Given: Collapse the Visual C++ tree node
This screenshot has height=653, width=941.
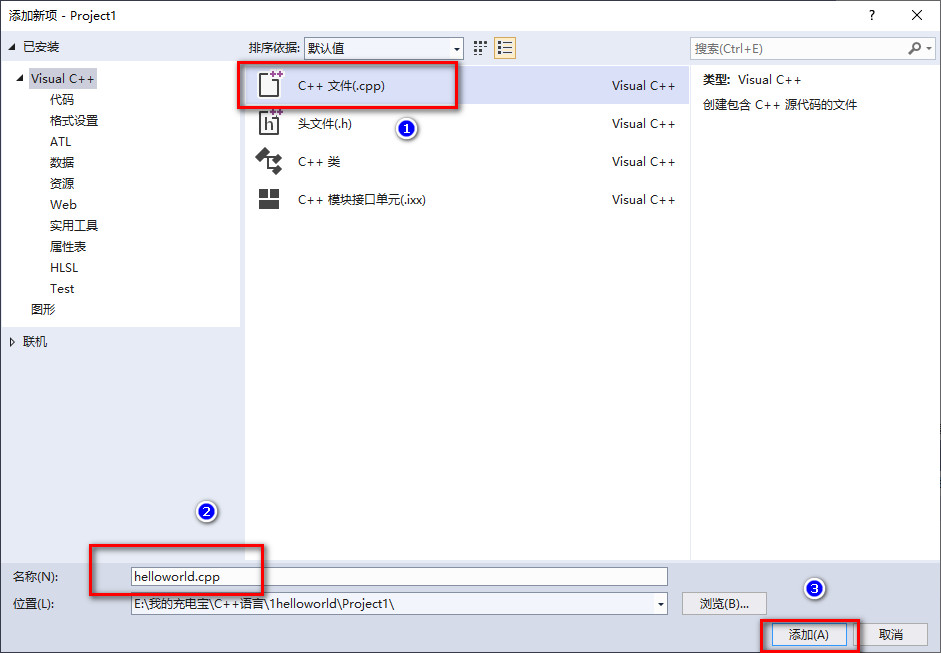Looking at the screenshot, I should (x=20, y=78).
